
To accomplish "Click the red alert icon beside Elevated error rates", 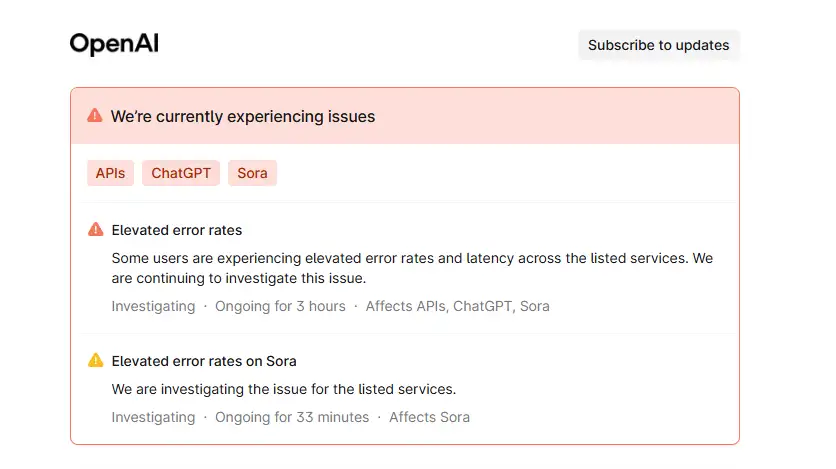I will 96,230.
